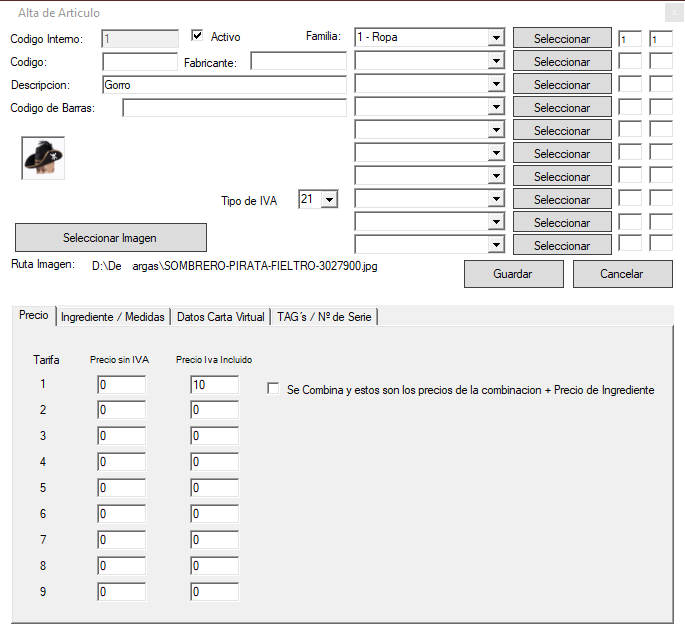Open the Tipo de IVA dropdown

329,200
